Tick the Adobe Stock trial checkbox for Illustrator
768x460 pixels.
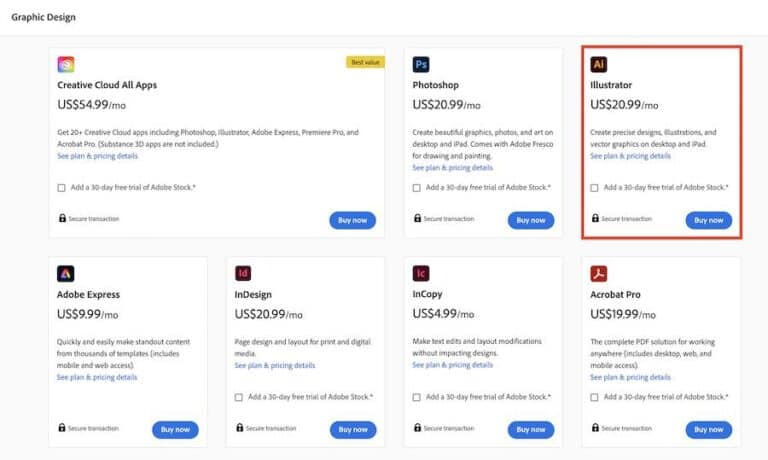pos(595,187)
